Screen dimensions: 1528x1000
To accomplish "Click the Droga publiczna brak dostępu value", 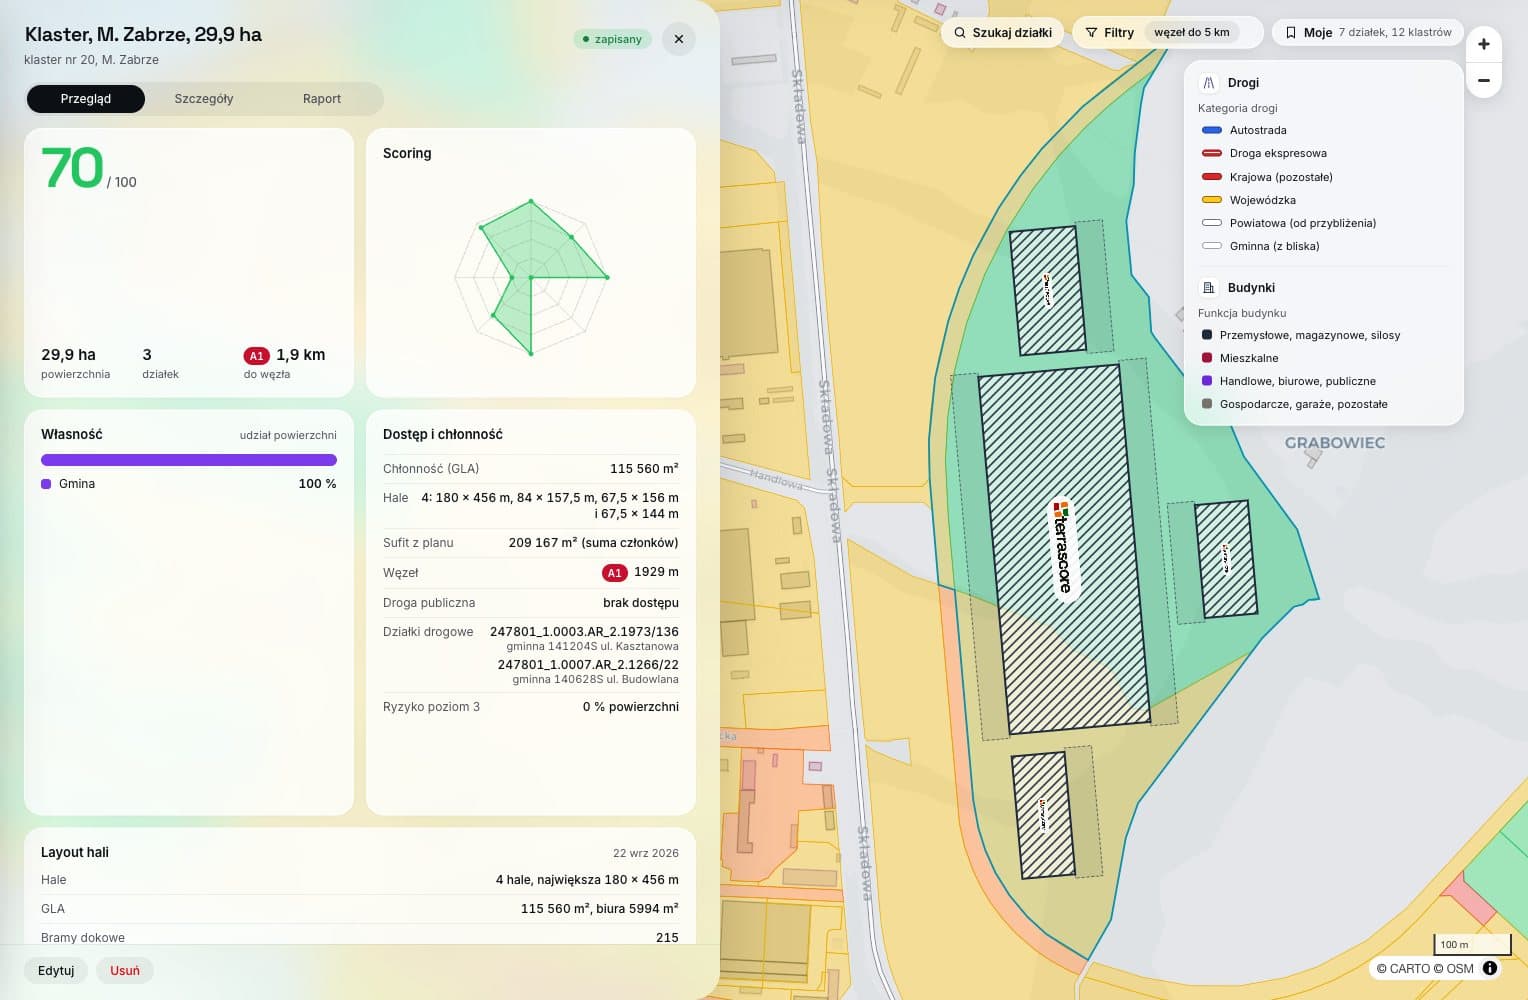I will (x=641, y=603).
